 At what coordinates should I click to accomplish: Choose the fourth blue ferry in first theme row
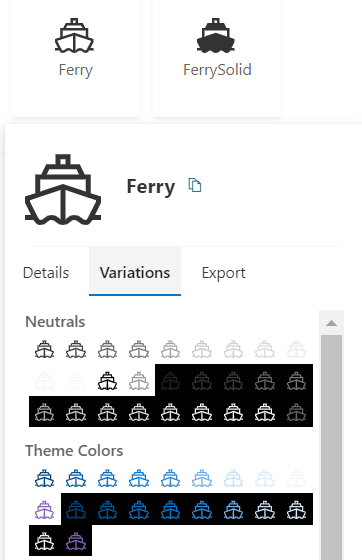[139, 478]
